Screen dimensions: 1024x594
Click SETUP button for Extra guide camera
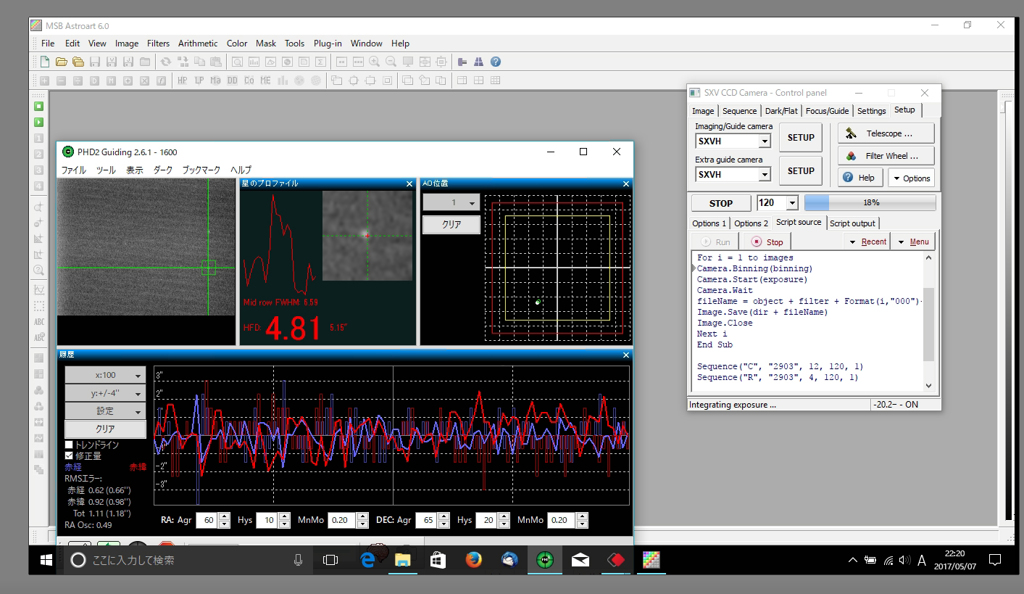[801, 171]
